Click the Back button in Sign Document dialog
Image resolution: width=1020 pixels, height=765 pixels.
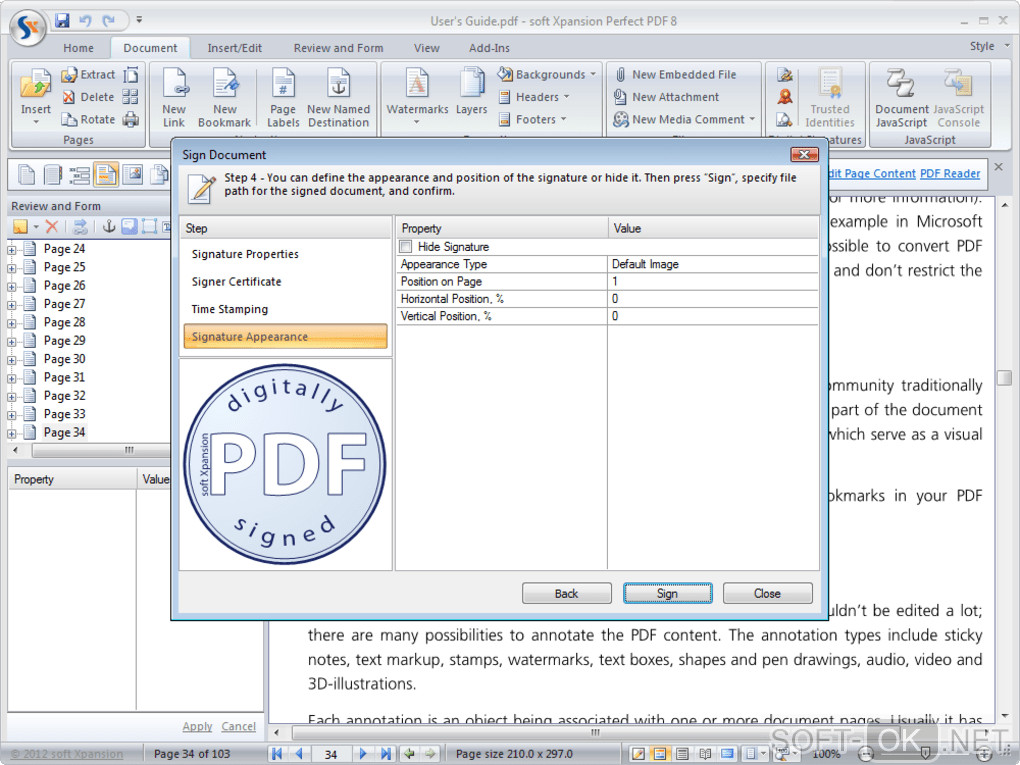567,593
